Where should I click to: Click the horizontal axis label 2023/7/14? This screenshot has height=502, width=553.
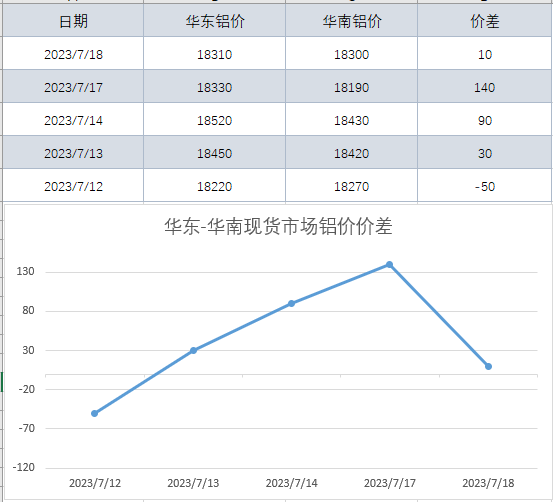[x=291, y=483]
